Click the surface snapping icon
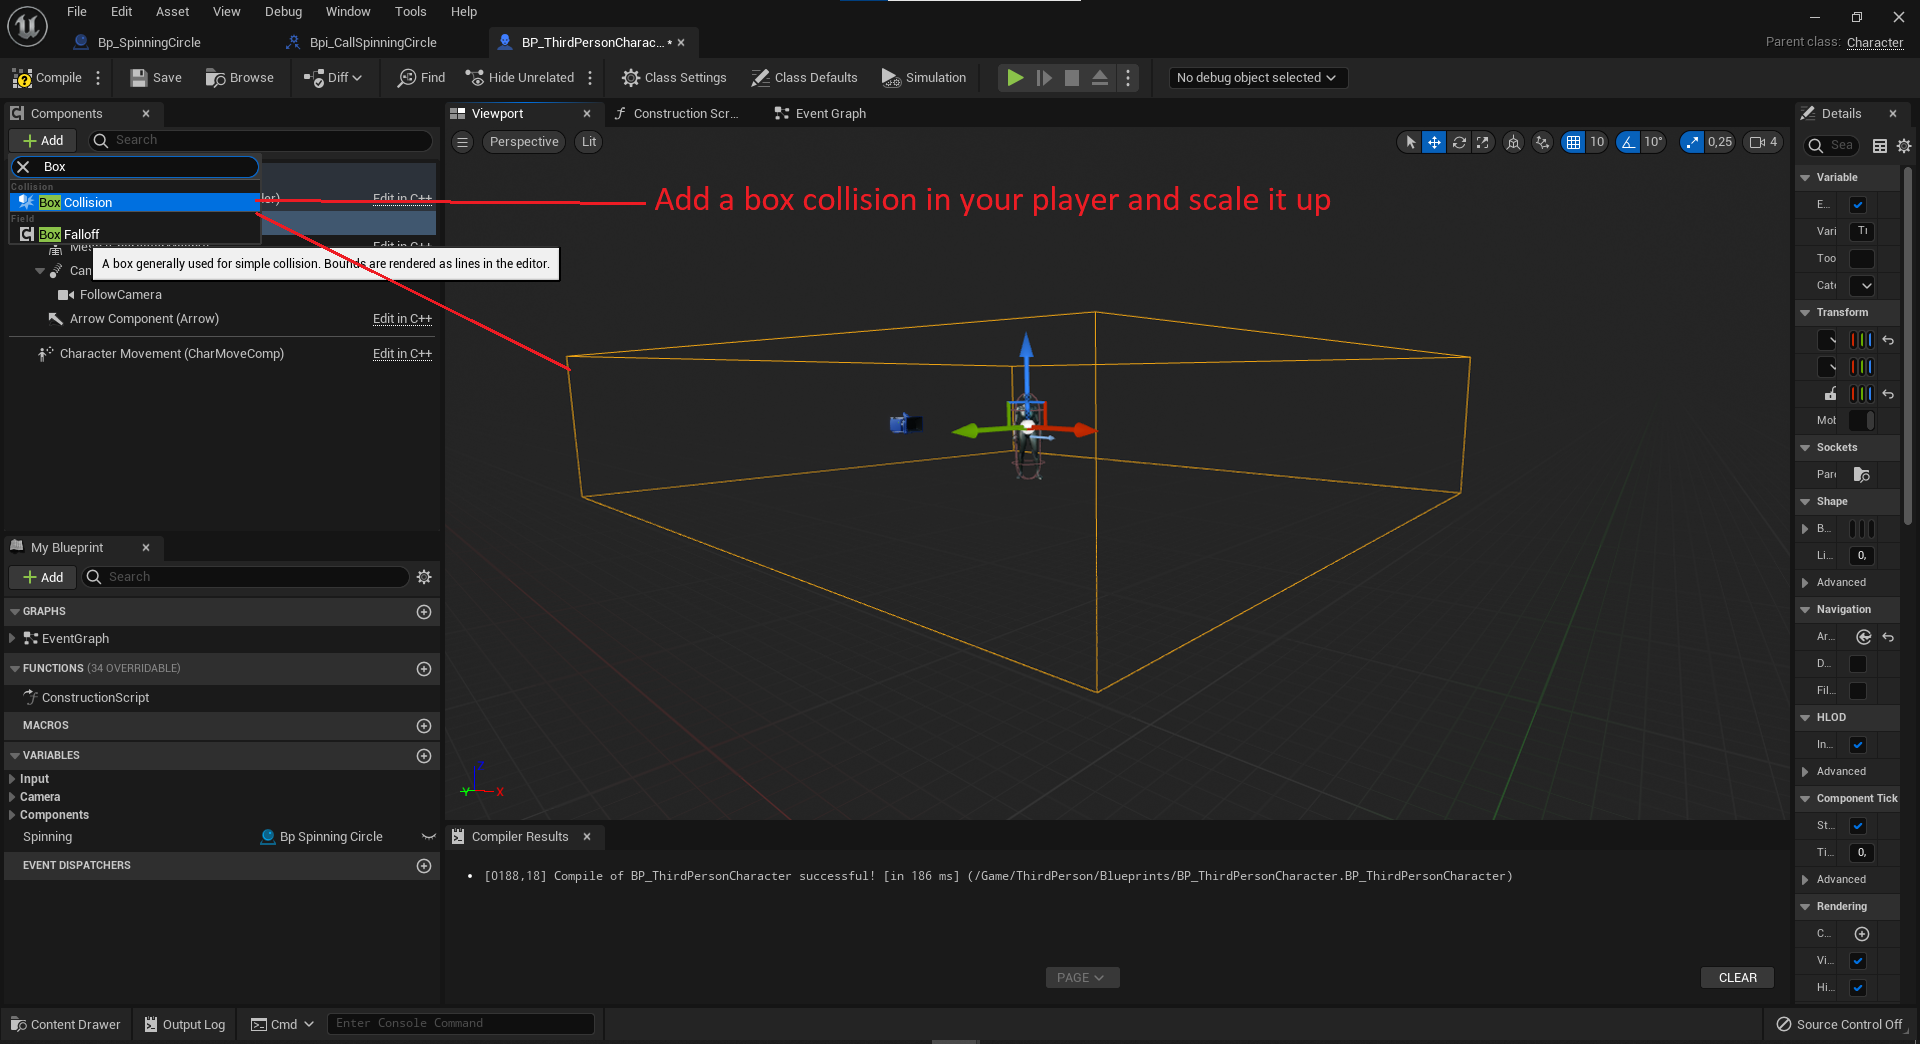1920x1044 pixels. [1543, 142]
